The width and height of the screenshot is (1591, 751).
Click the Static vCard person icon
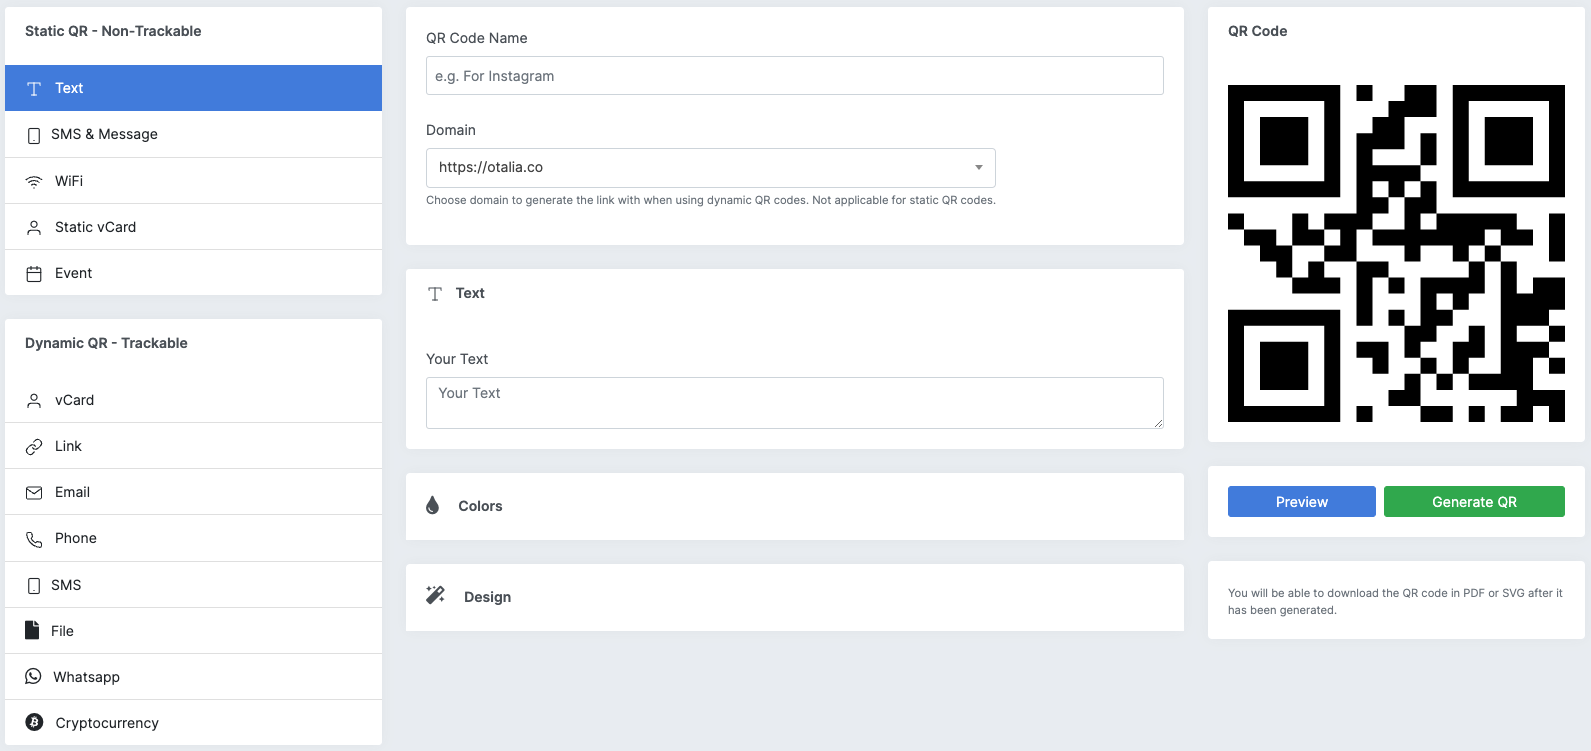pyautogui.click(x=34, y=228)
